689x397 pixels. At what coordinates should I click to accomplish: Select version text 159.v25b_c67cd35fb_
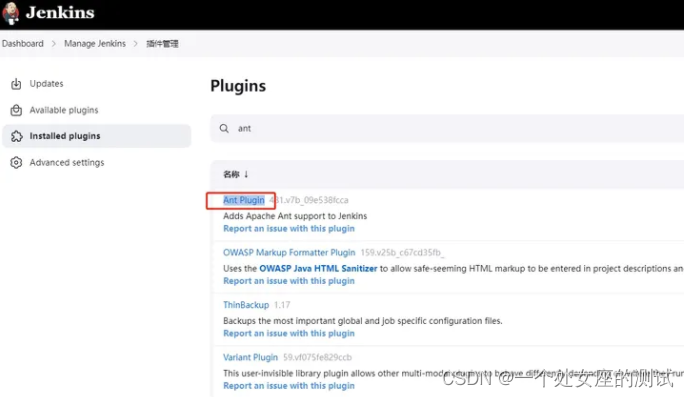click(x=403, y=252)
